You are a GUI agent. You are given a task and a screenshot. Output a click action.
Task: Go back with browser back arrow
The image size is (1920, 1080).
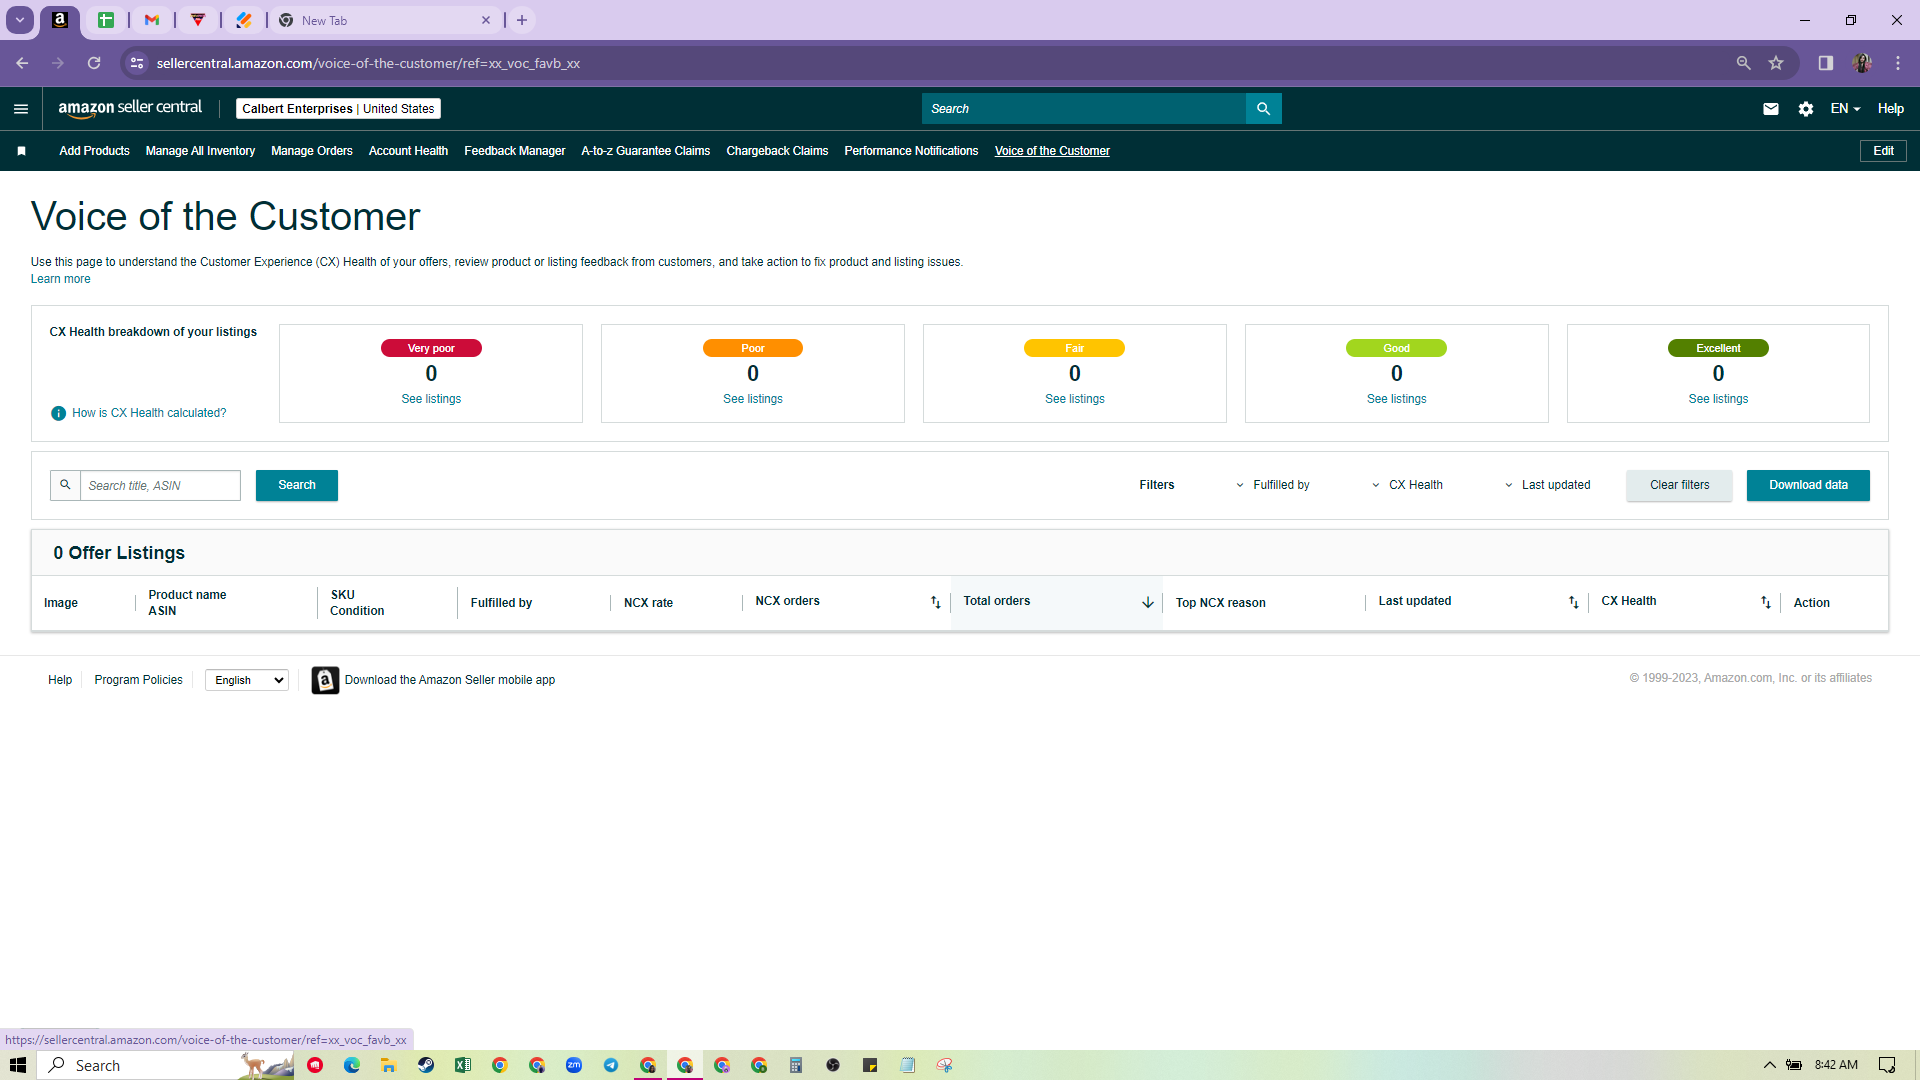(22, 63)
